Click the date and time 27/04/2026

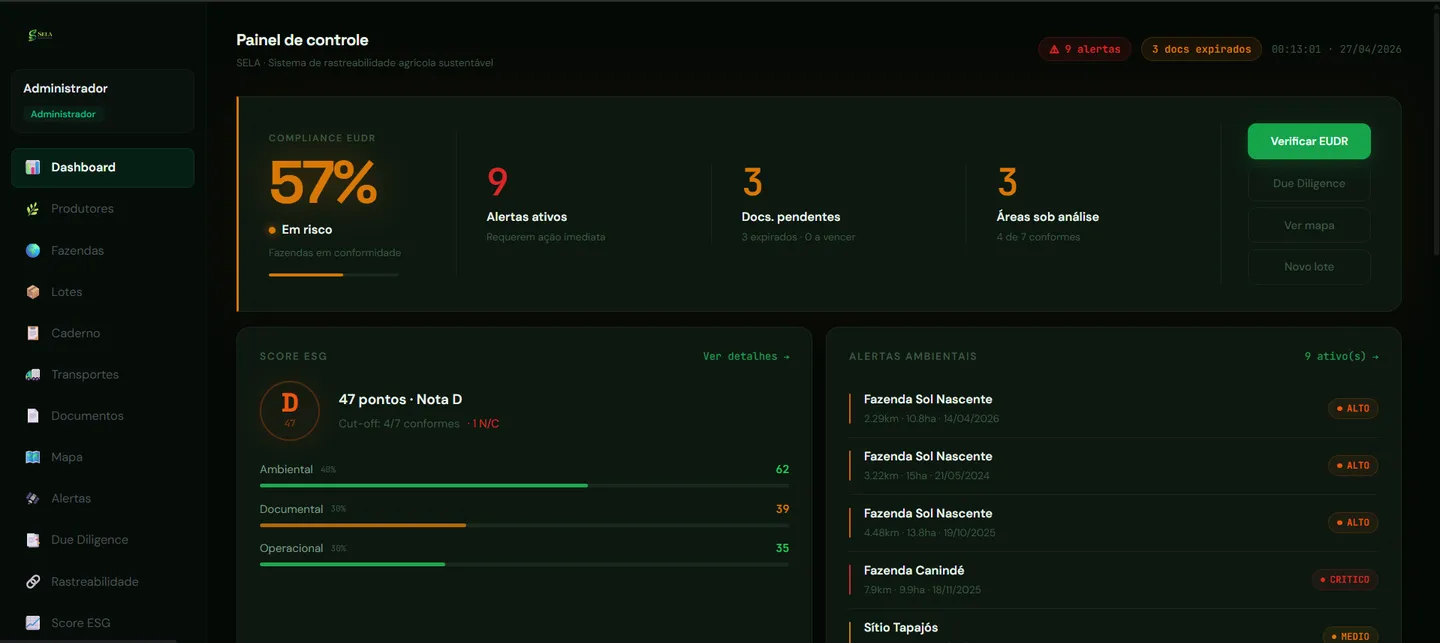pos(1336,49)
